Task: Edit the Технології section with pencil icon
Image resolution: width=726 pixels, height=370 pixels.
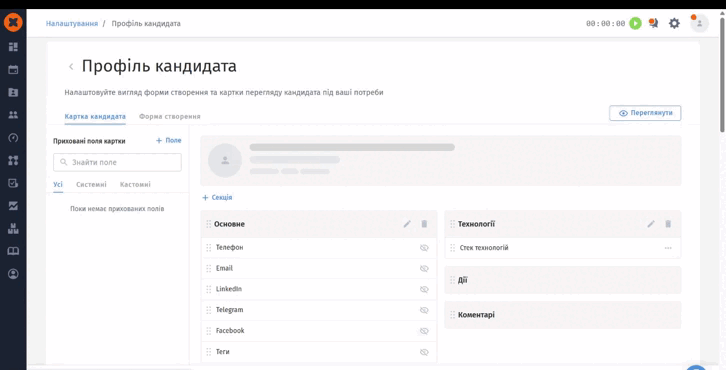Action: click(651, 224)
